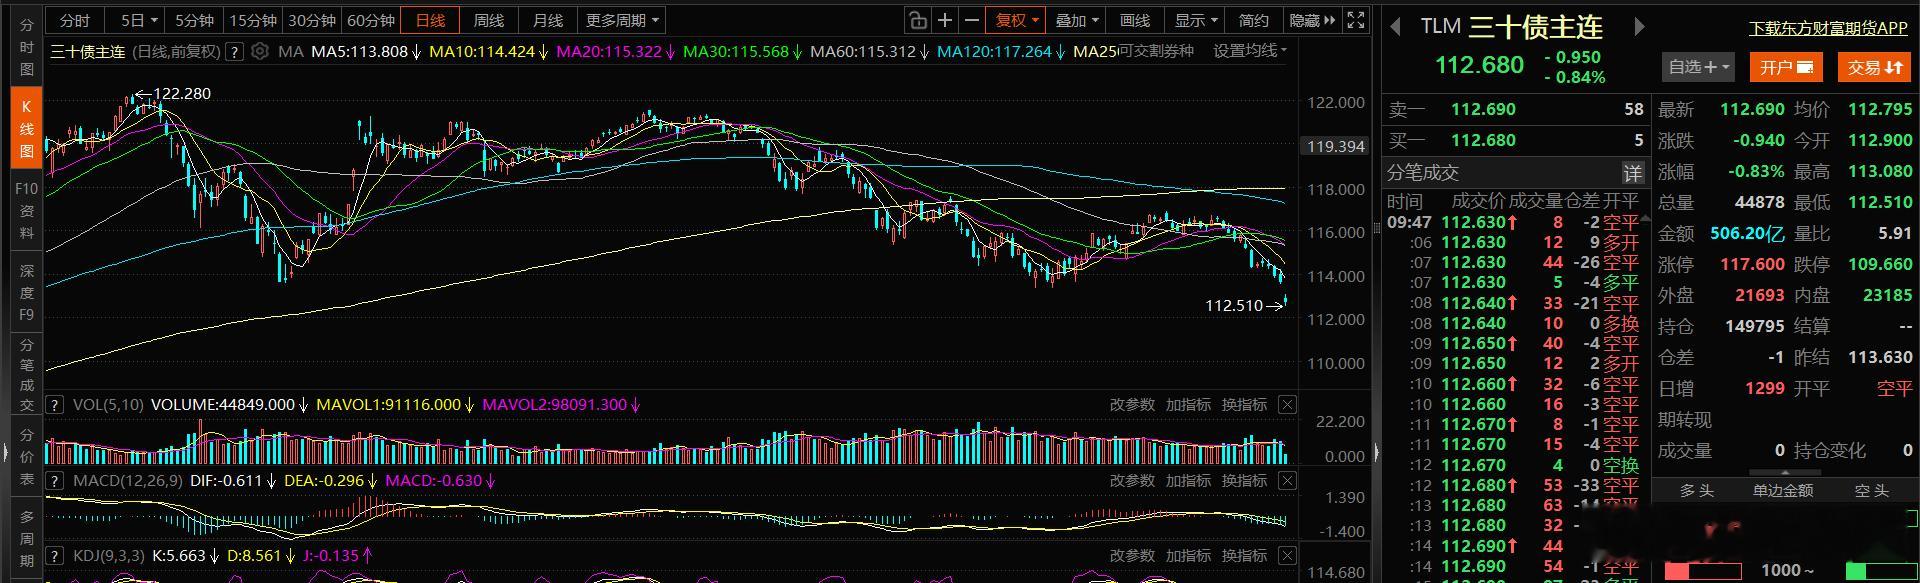Viewport: 1920px width, 583px height.
Task: Unlock chart with the padlock icon
Action: click(917, 20)
